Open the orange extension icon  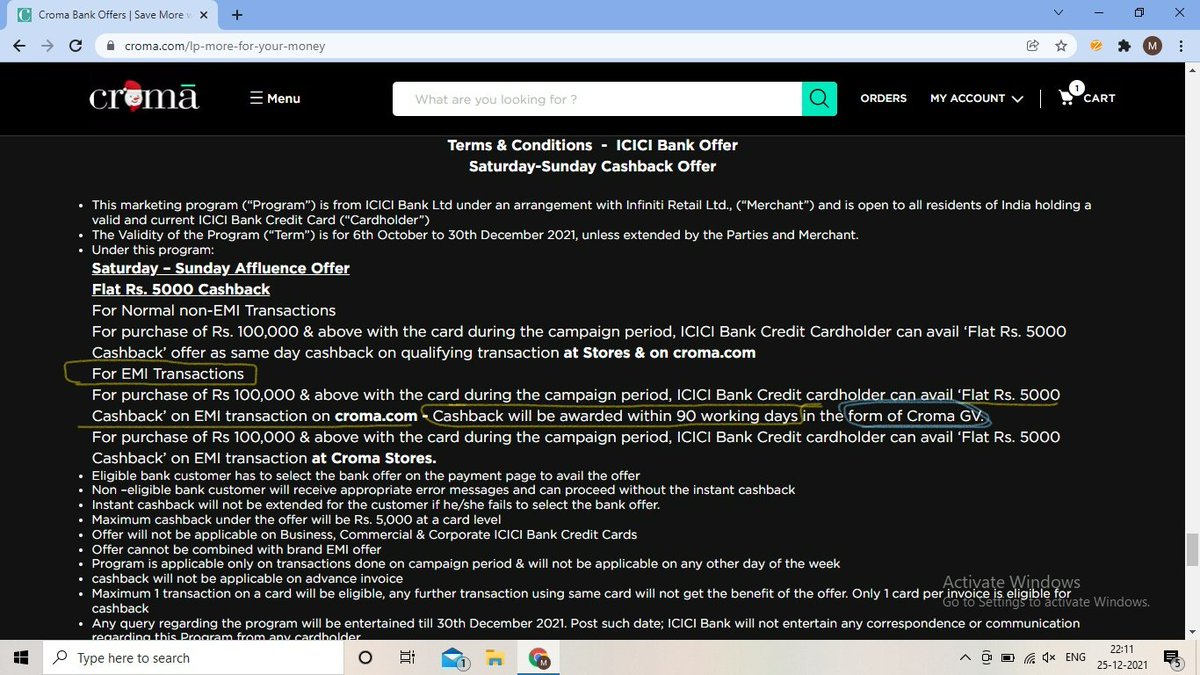pyautogui.click(x=1096, y=46)
